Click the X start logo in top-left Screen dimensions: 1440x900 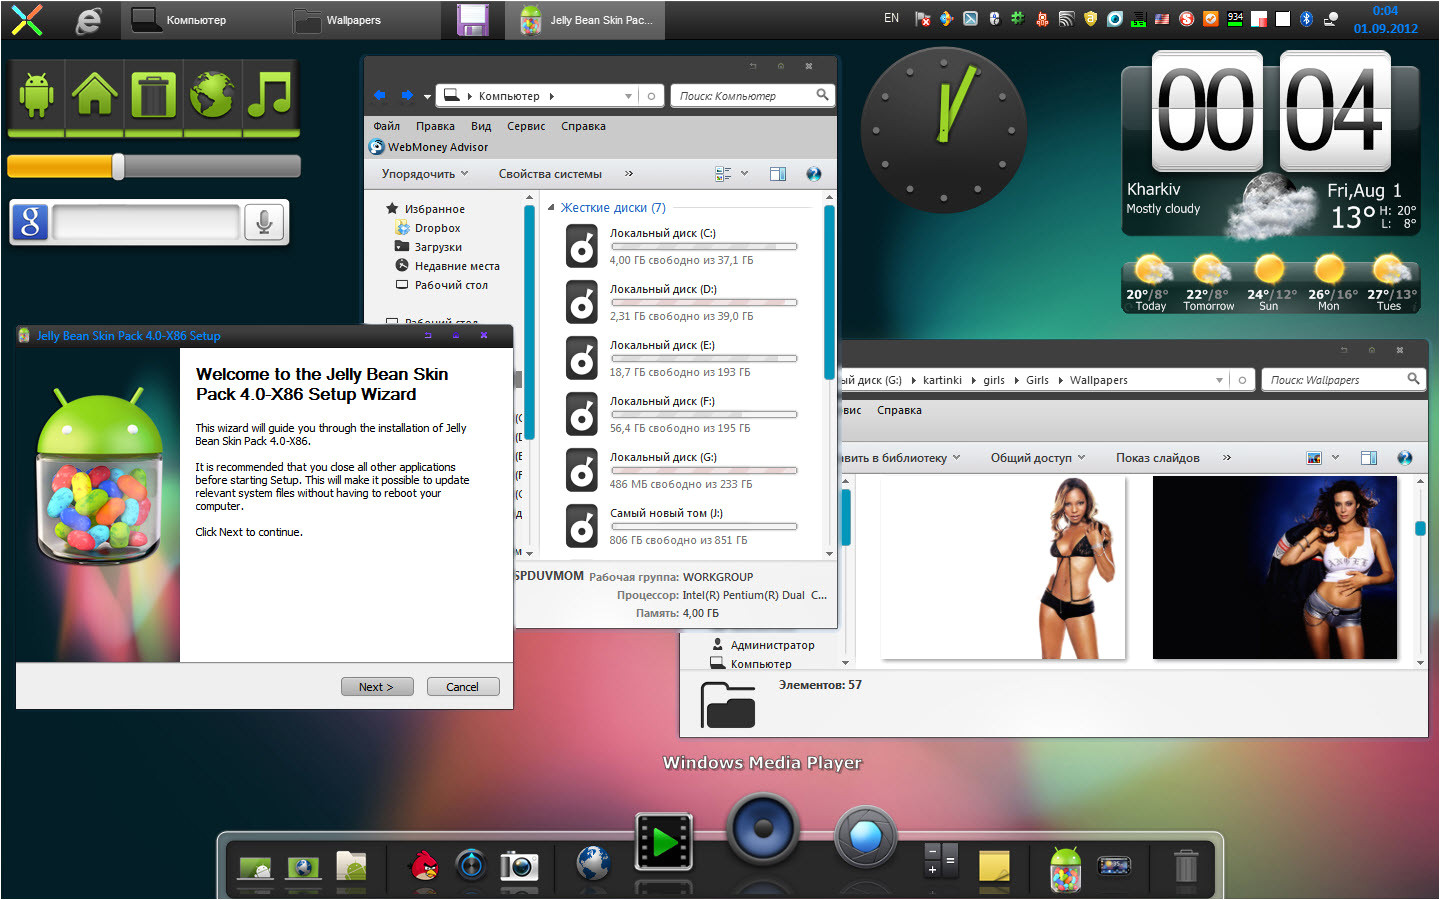(27, 20)
